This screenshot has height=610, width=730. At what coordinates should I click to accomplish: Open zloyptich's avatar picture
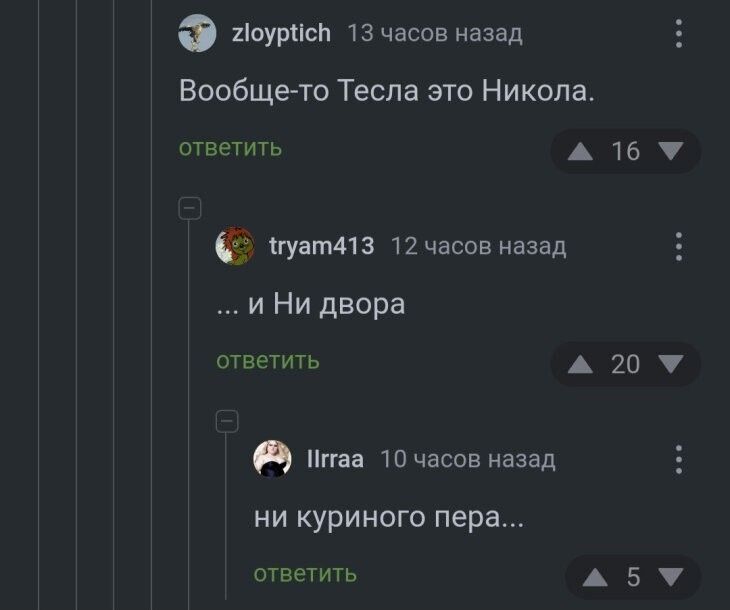click(x=197, y=35)
